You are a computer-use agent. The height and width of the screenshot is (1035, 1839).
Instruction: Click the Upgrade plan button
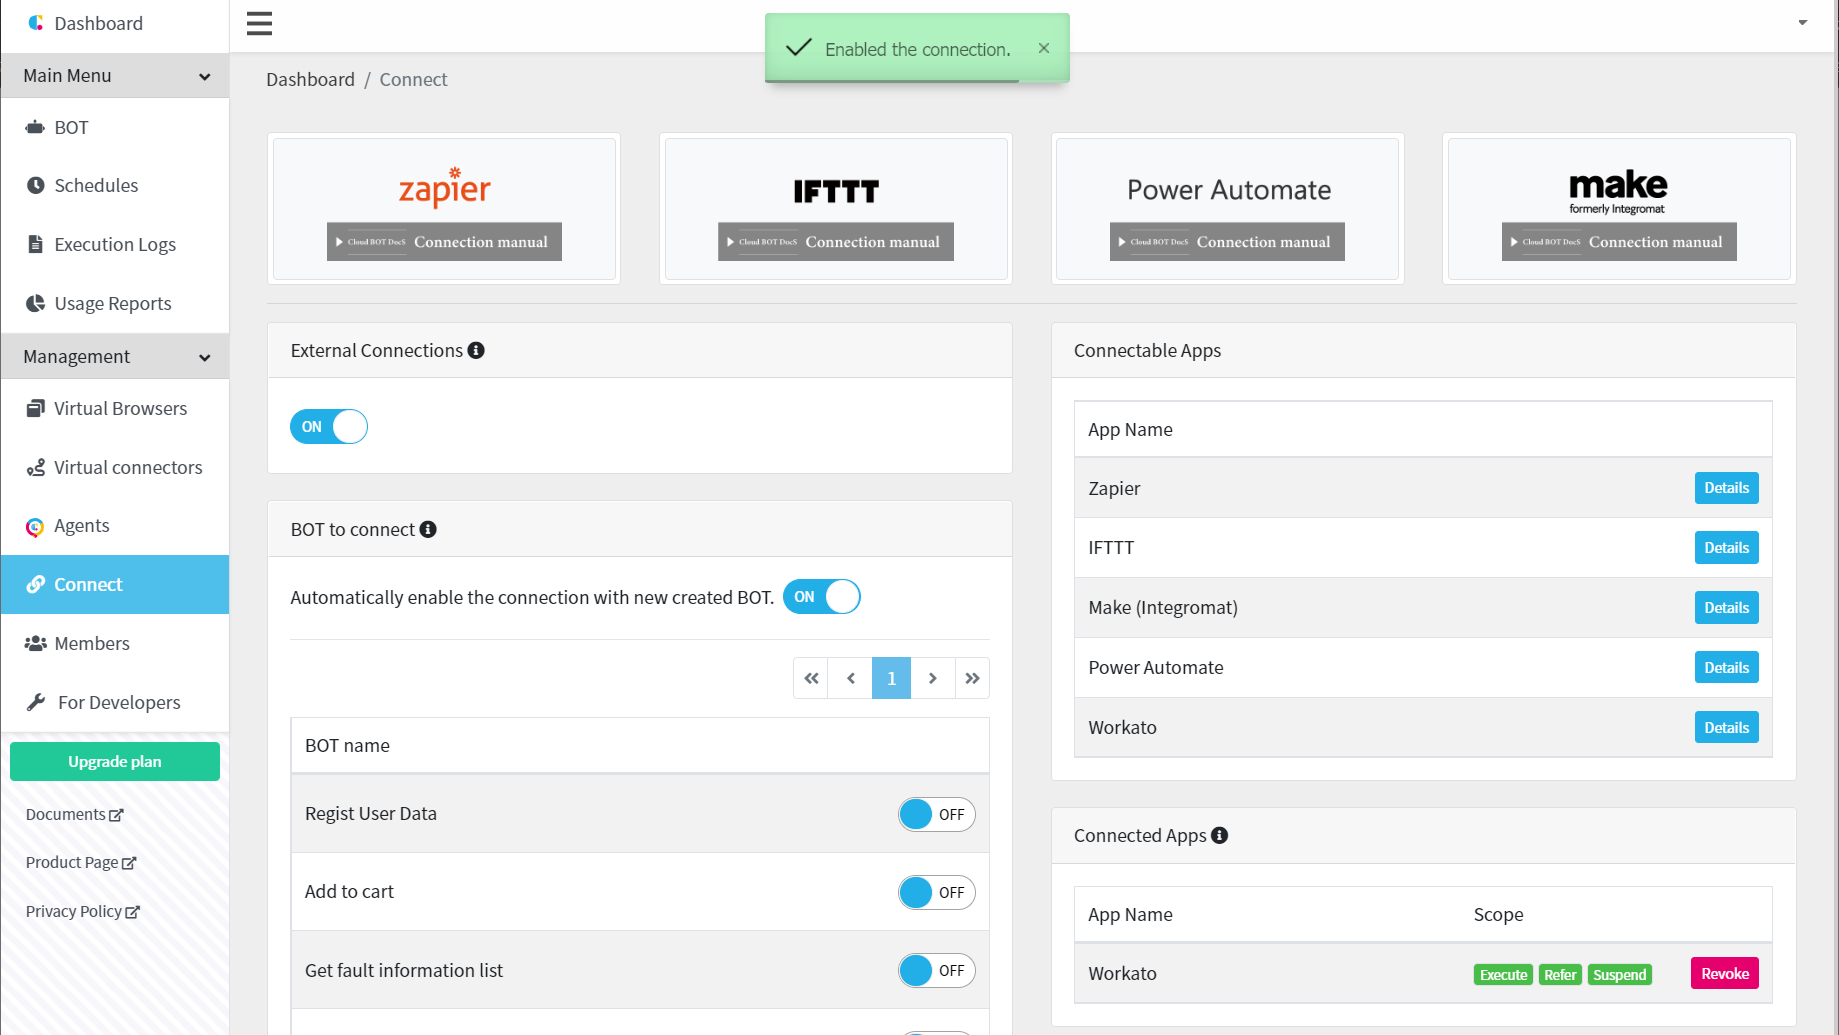115,762
